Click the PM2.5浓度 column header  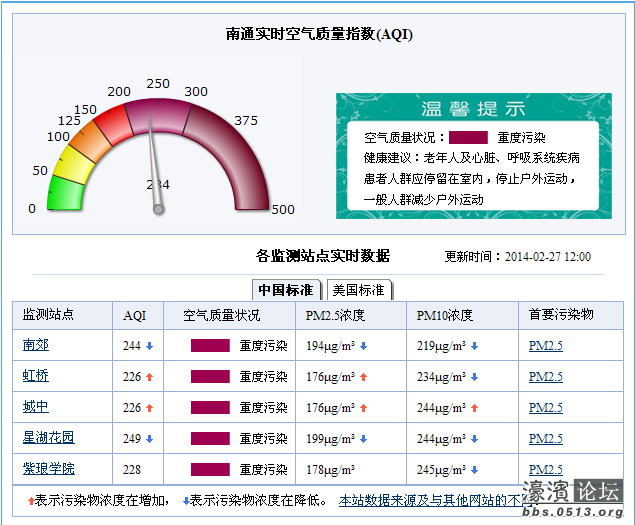pos(335,315)
